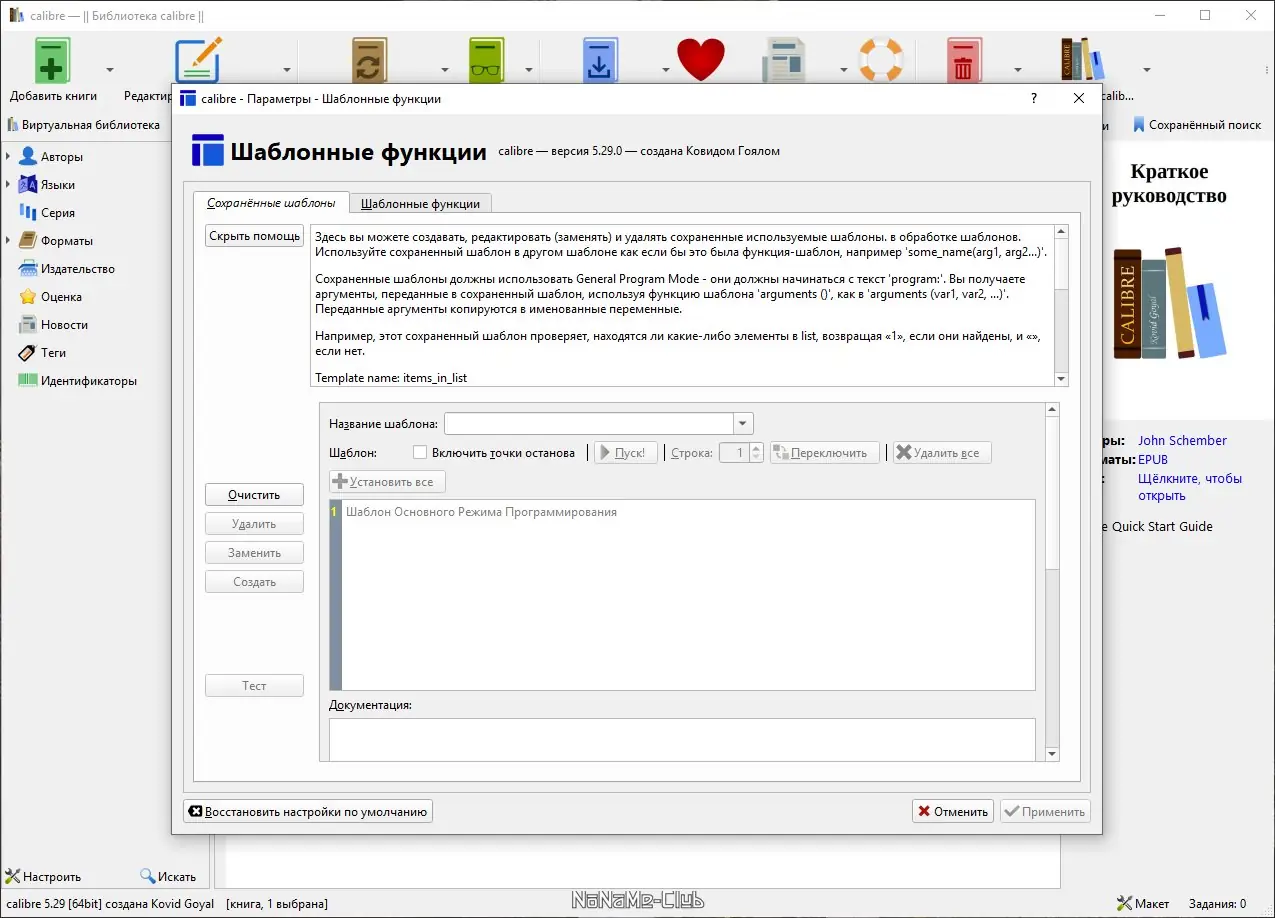
Task: Click the Remove books trash icon
Action: 963,61
